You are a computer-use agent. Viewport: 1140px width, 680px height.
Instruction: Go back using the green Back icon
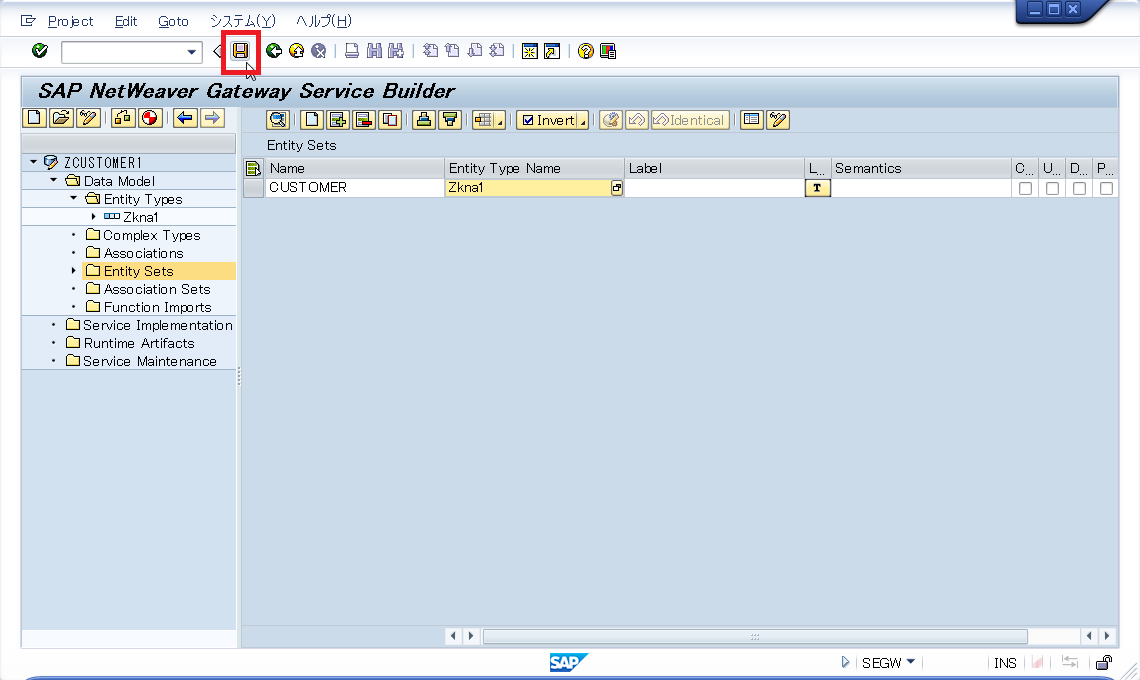point(274,51)
